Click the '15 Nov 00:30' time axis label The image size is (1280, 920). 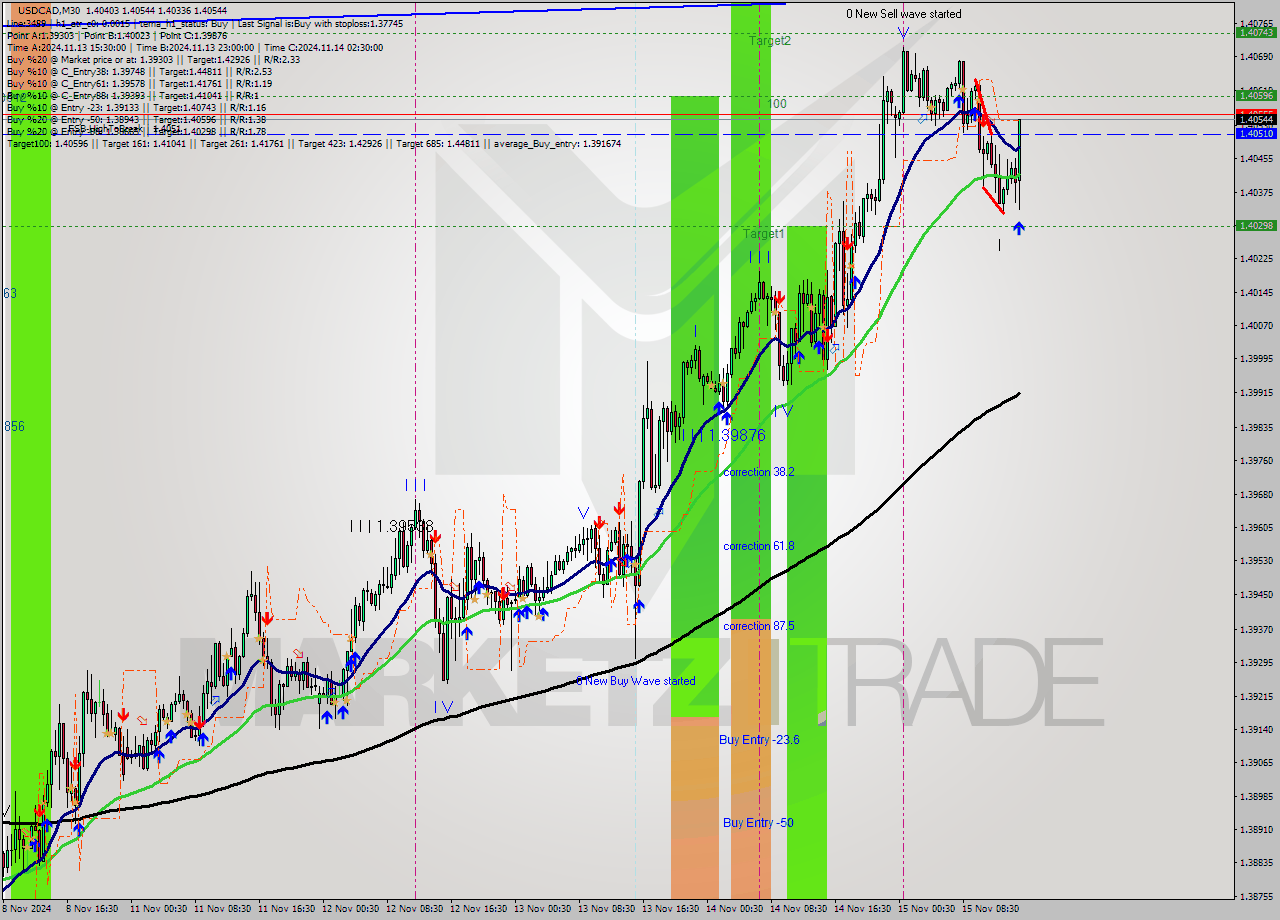point(926,909)
